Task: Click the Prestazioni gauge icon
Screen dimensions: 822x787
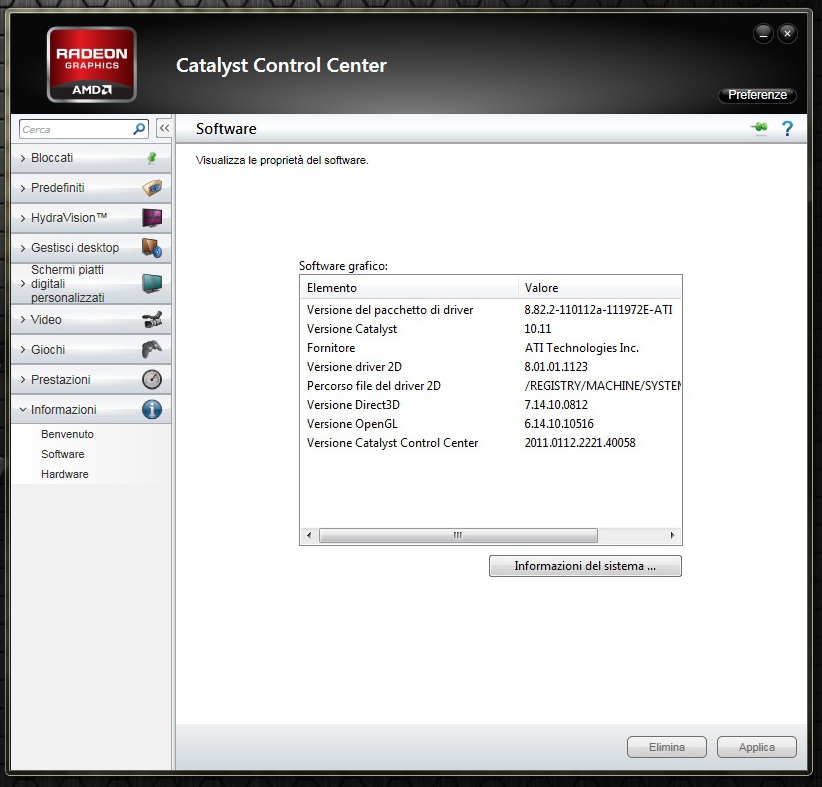Action: 152,380
